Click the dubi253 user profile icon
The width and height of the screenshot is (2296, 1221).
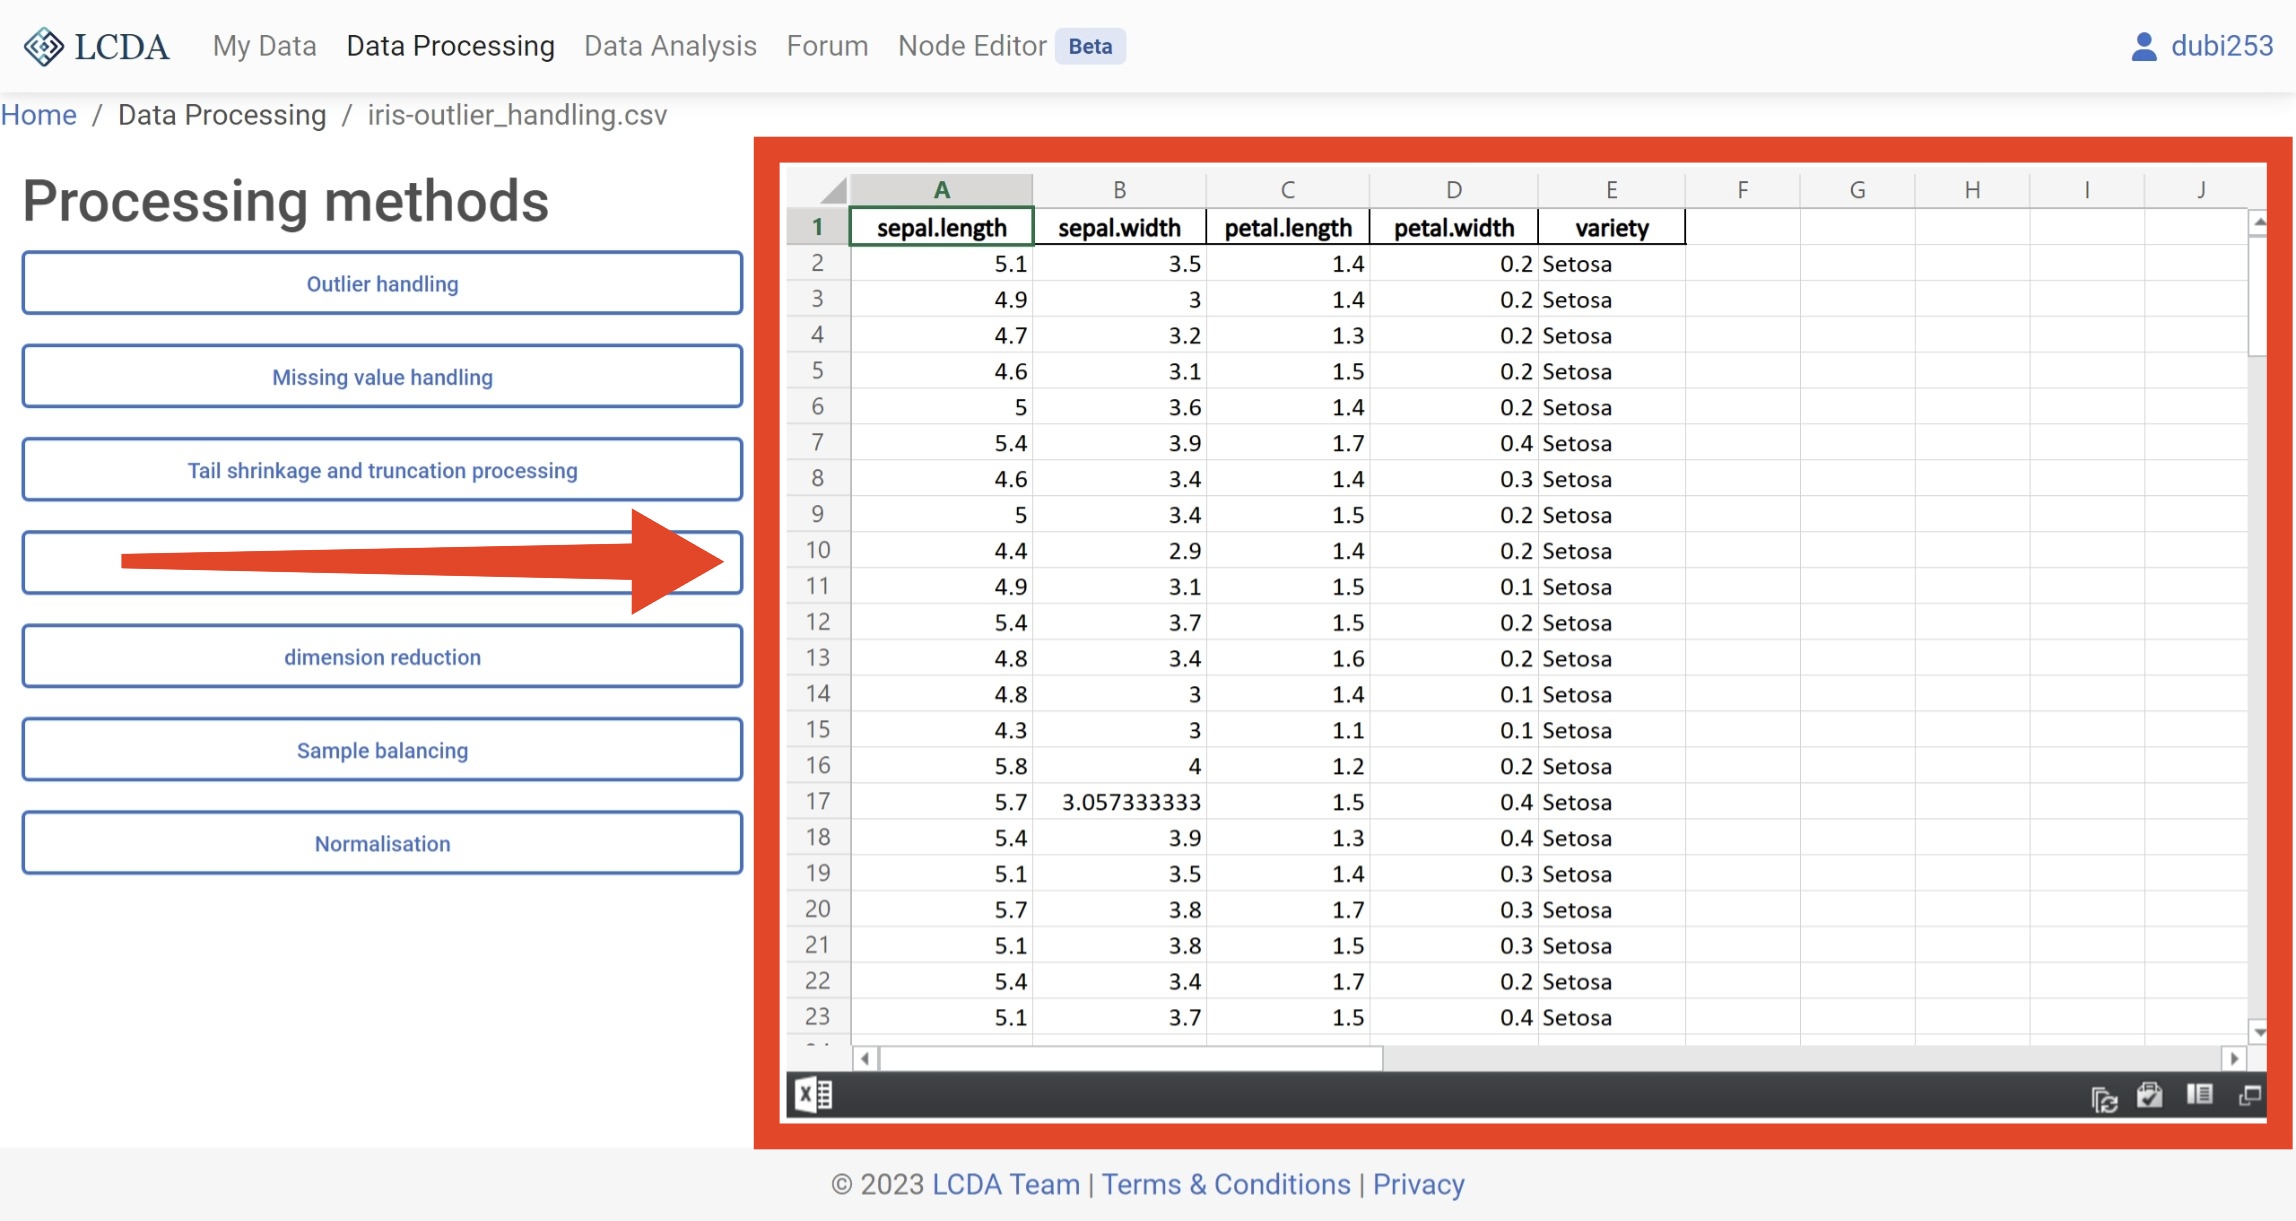click(x=2143, y=46)
